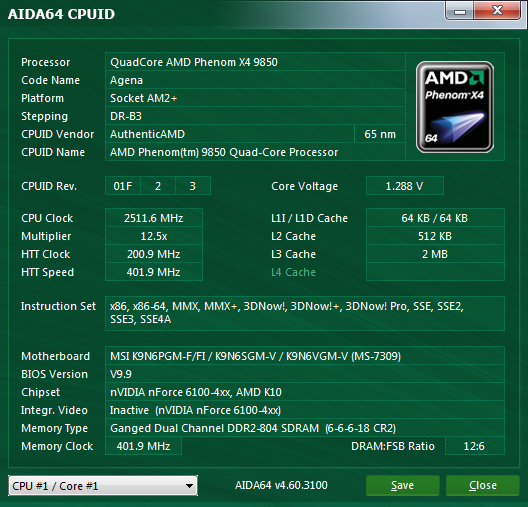Click the MSI motherboard model value

pos(305,356)
